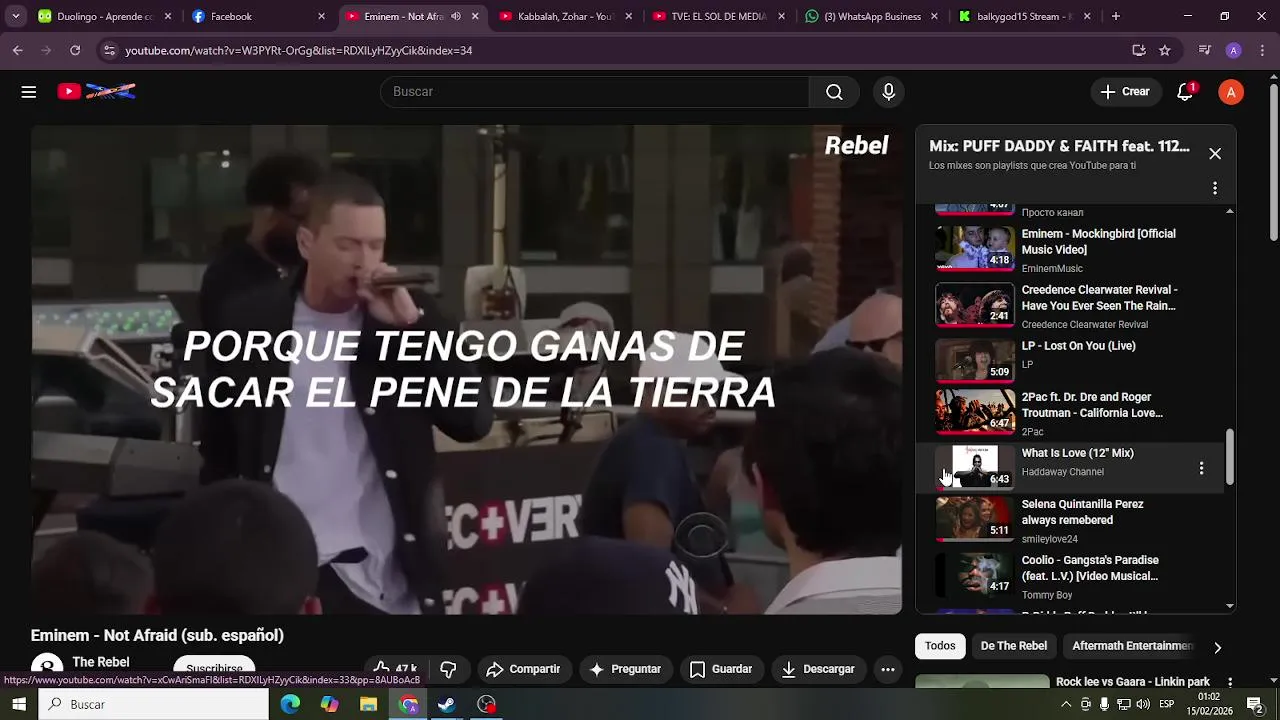This screenshot has height=720, width=1280.
Task: Show more filter chips with right chevron
Action: click(1217, 647)
